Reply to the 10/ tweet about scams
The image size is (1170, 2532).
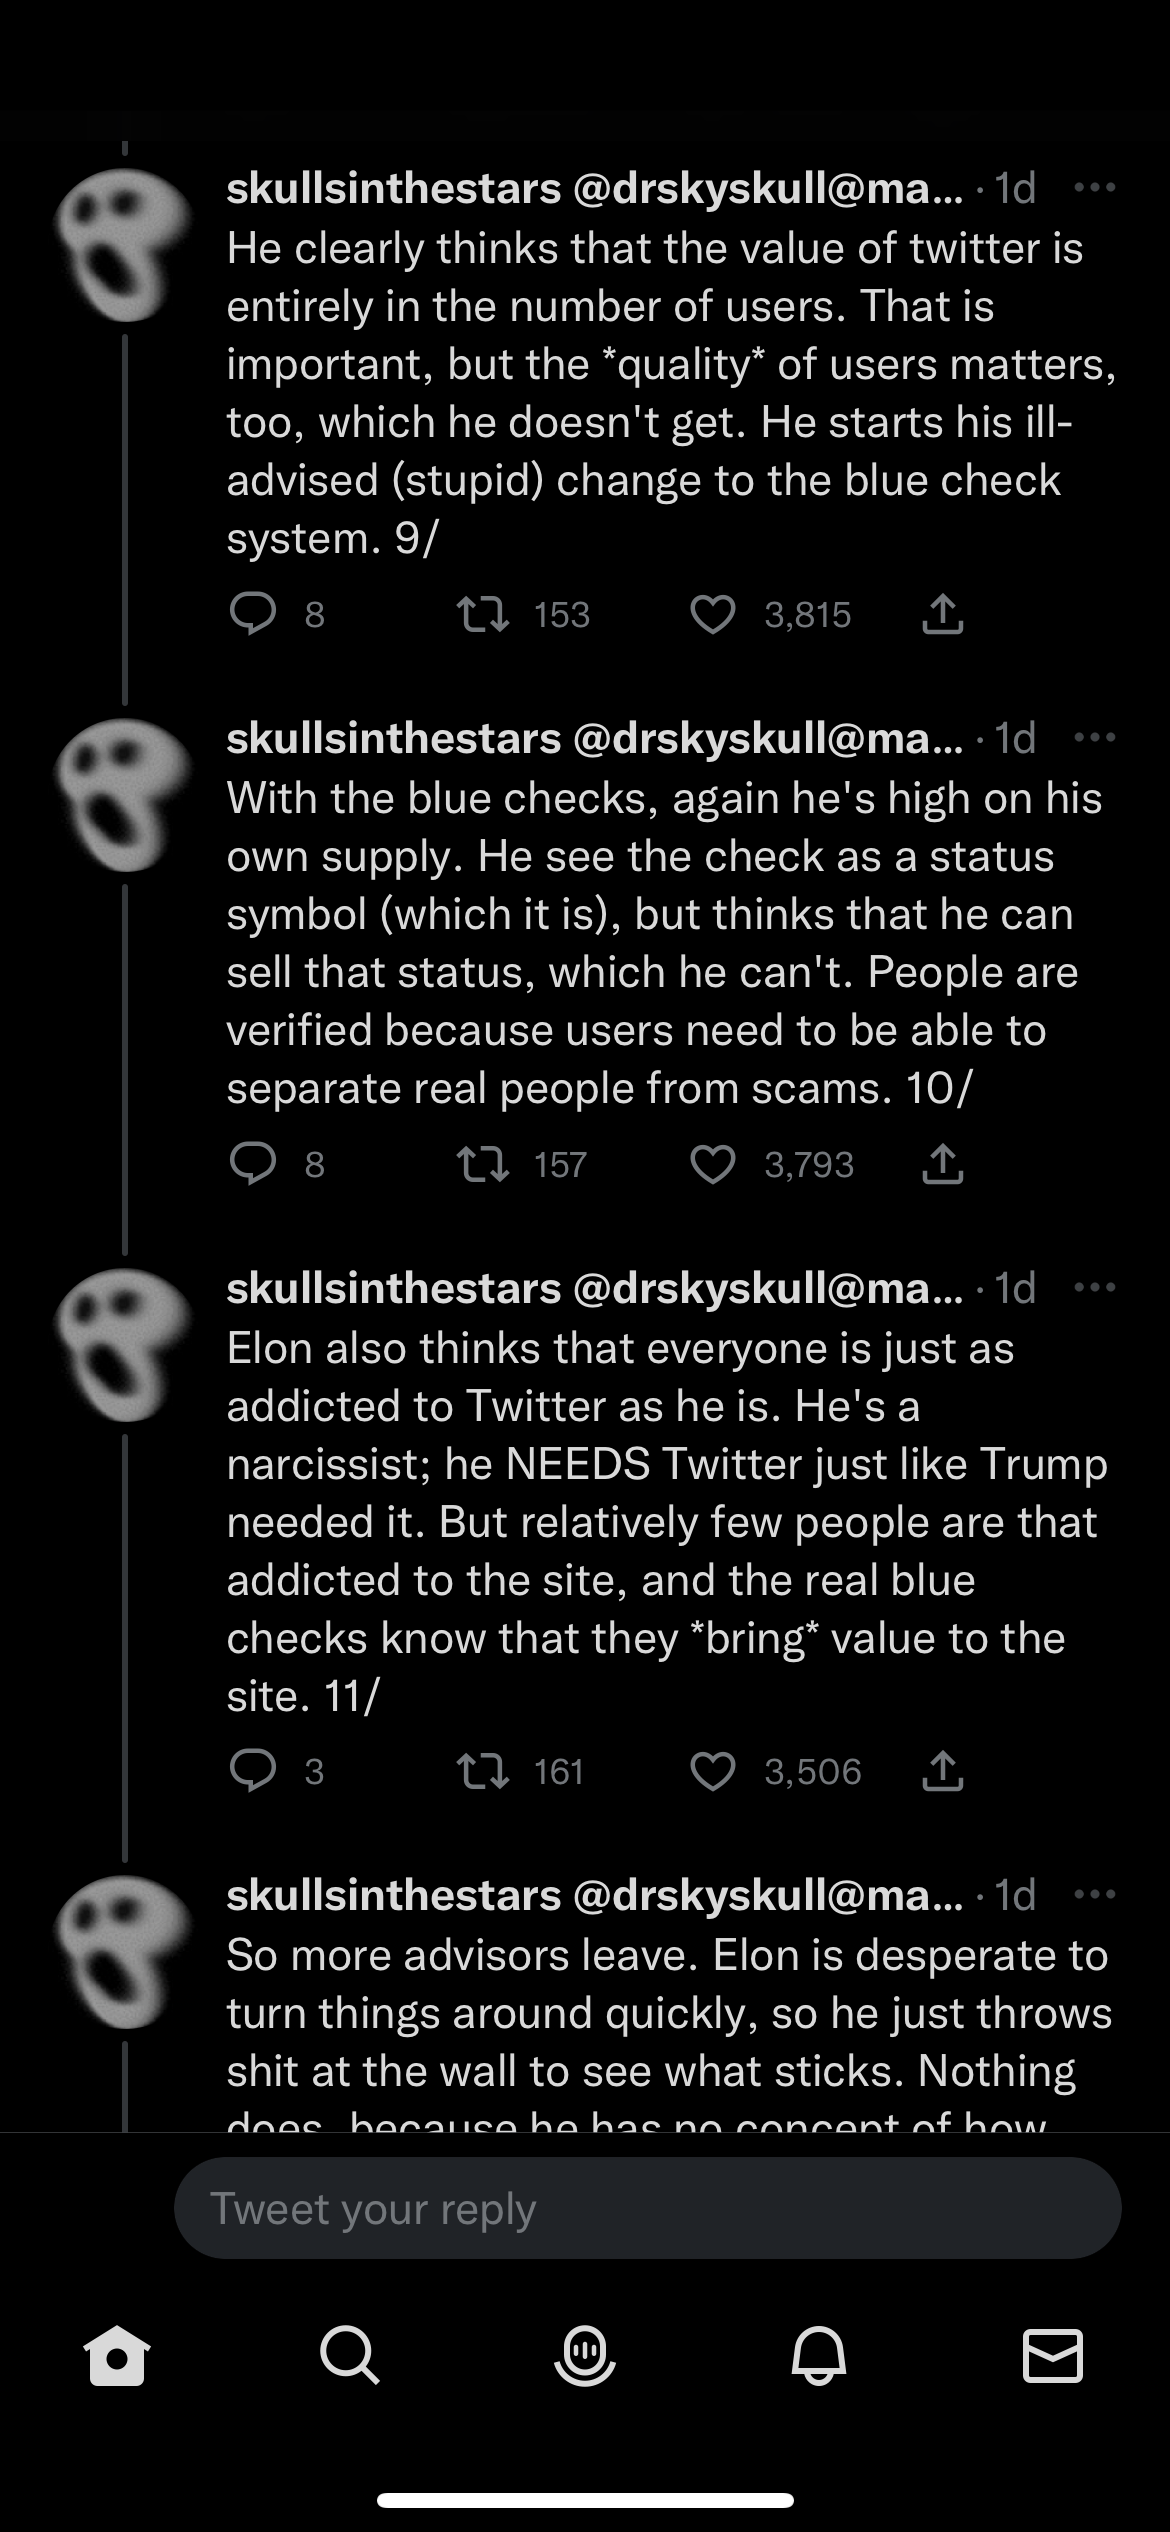coord(253,1164)
